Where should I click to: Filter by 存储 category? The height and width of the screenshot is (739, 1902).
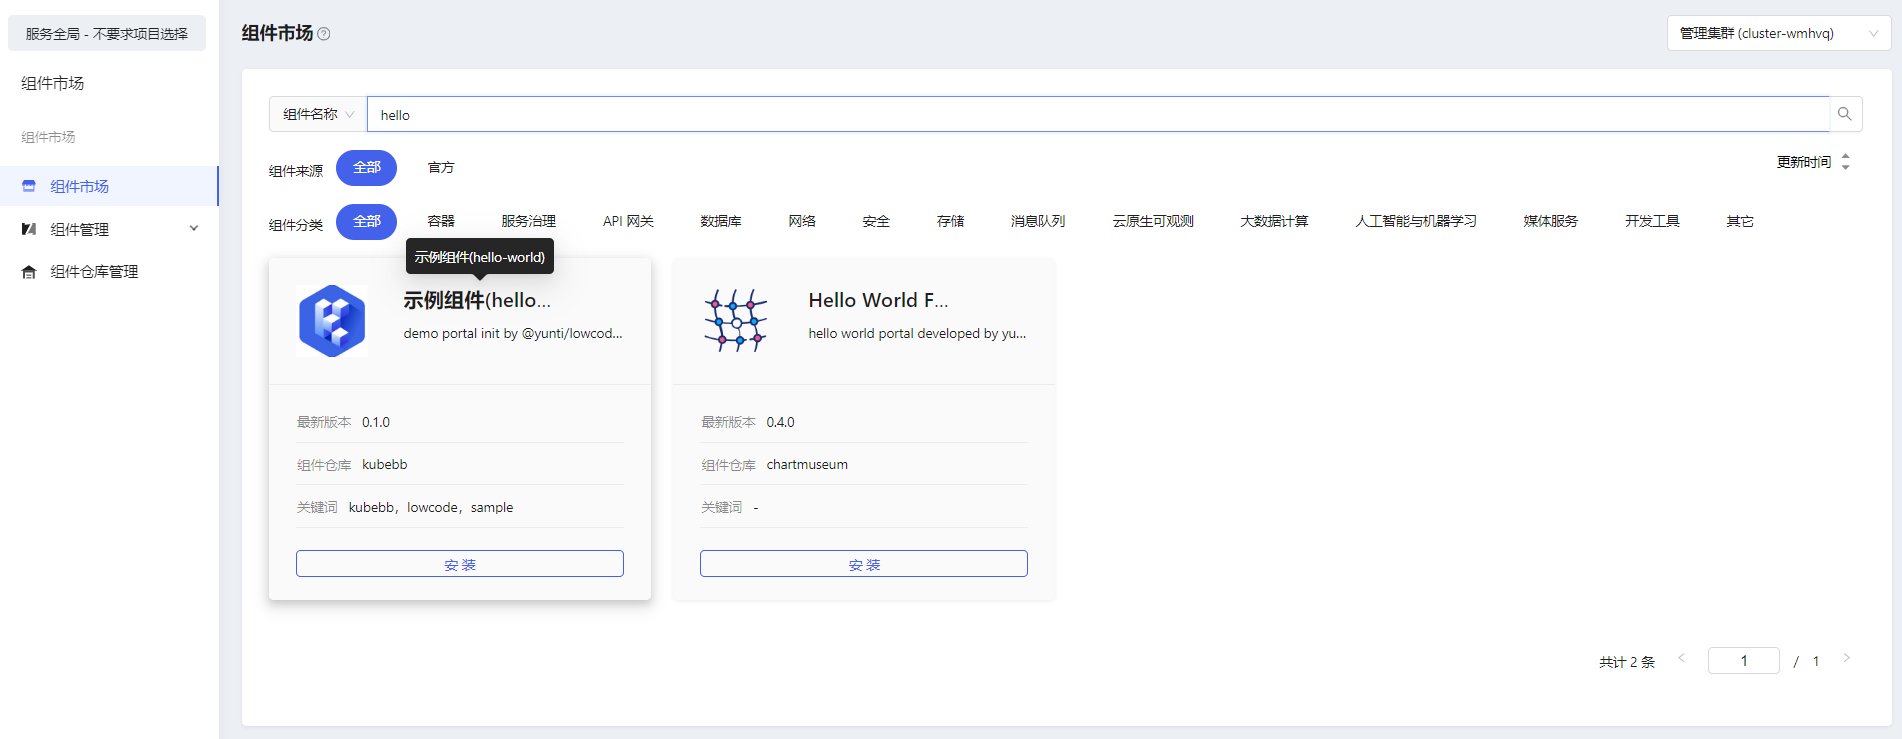[950, 221]
